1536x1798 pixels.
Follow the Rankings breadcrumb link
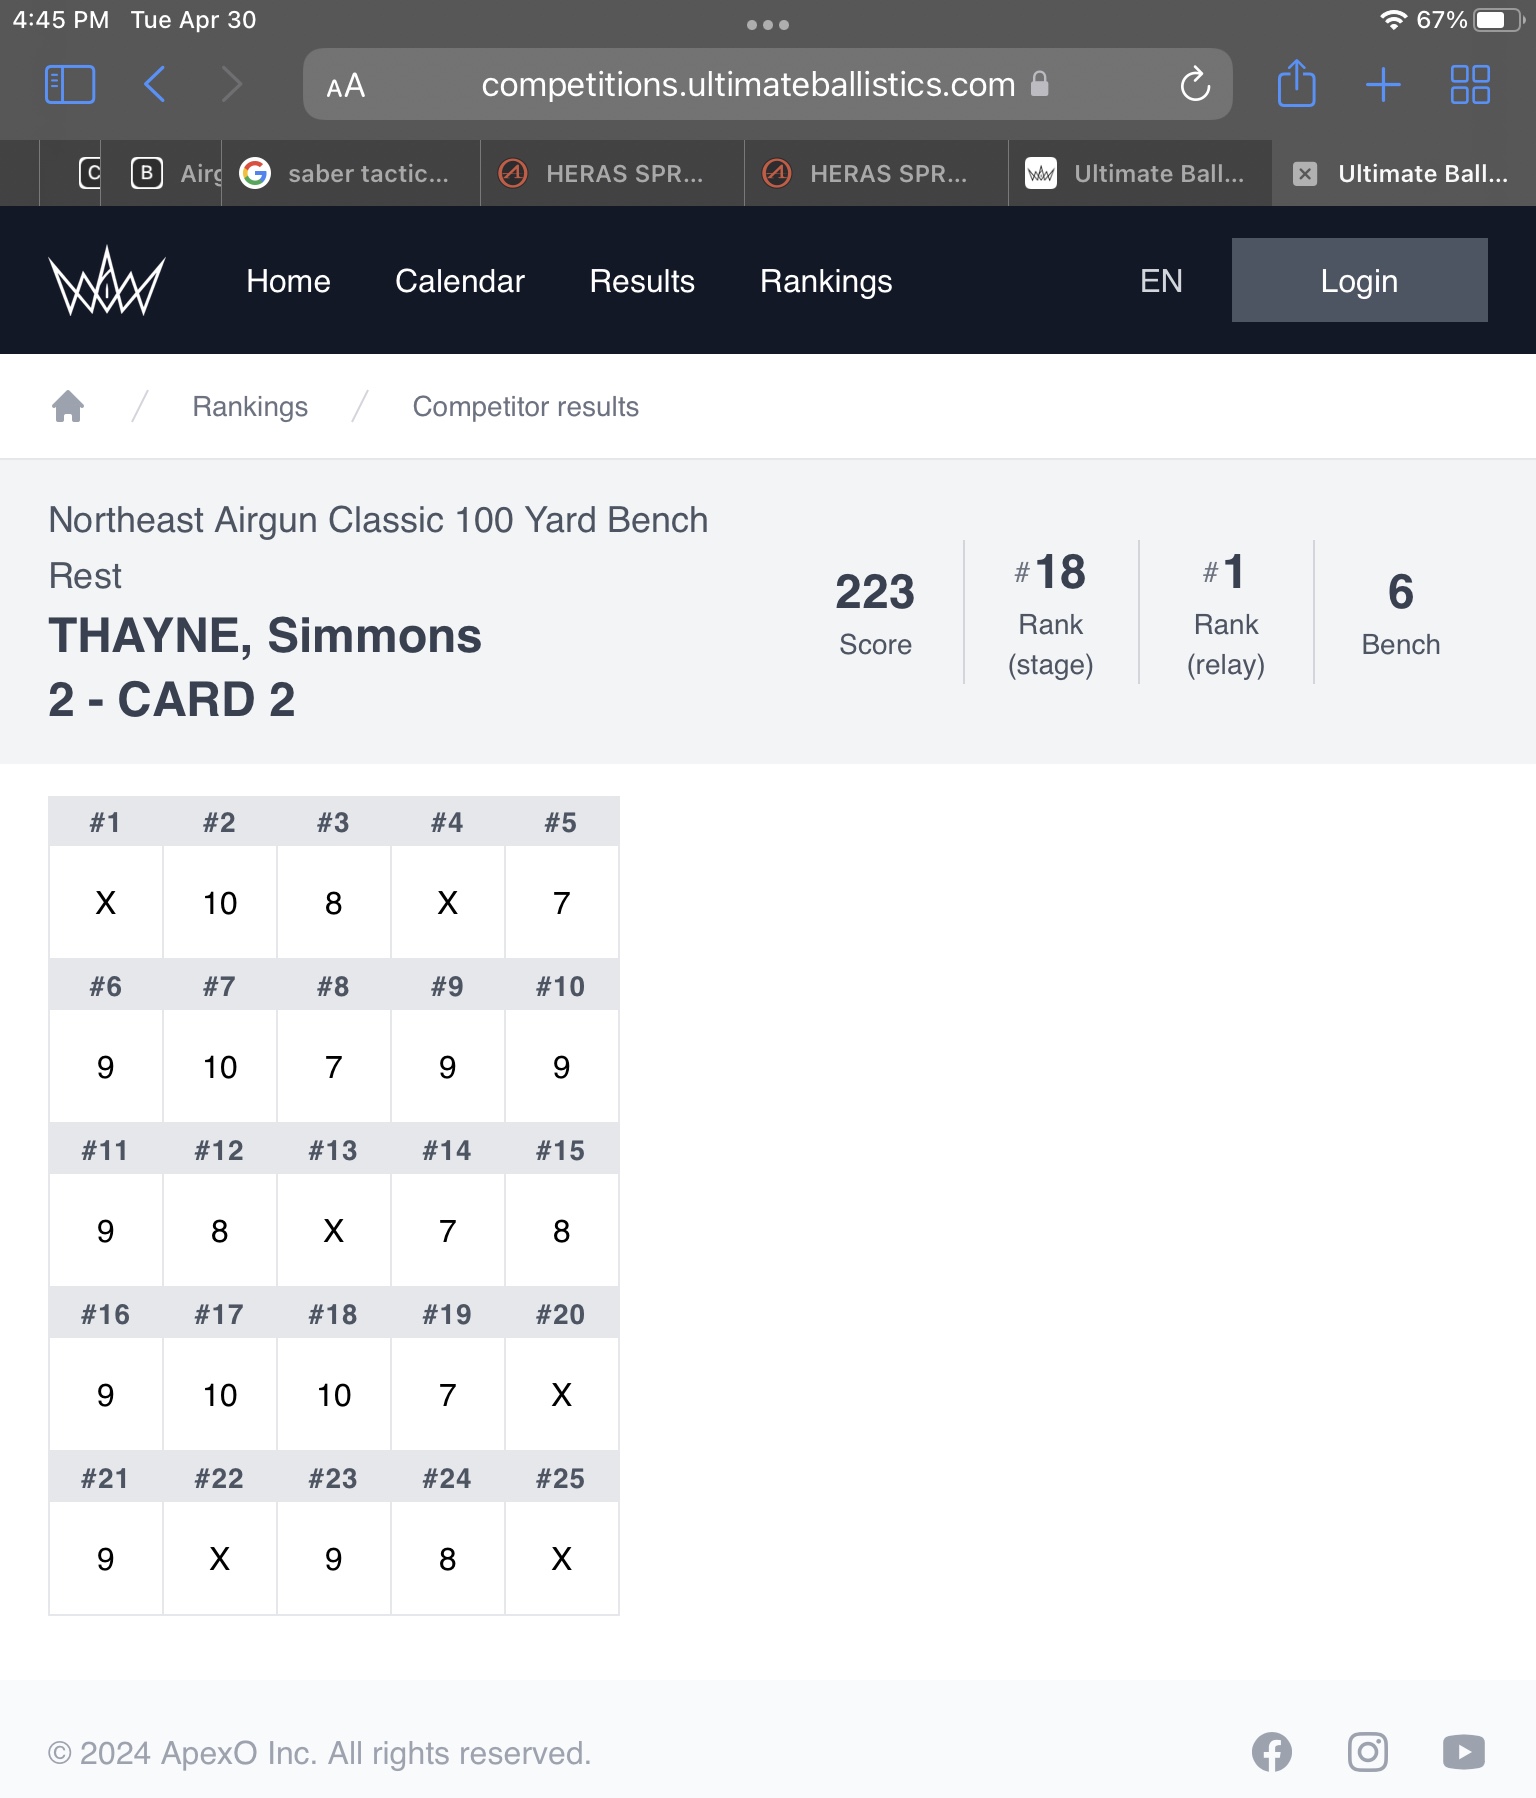[x=250, y=406]
